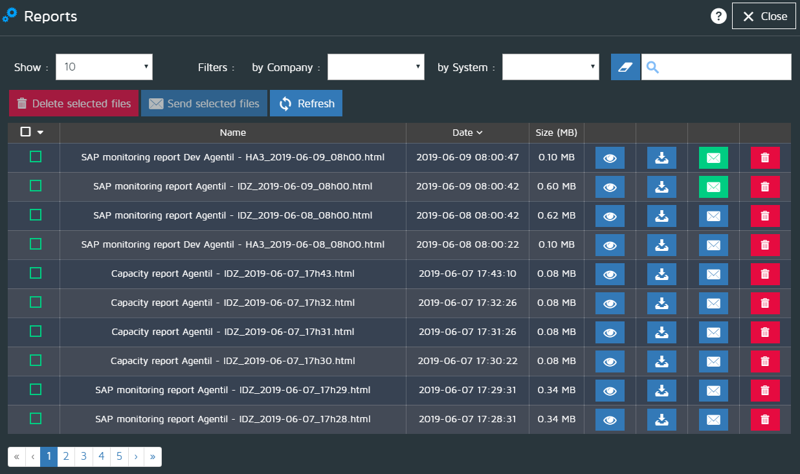Toggle the select-all checkbox in table header
Image resolution: width=800 pixels, height=474 pixels.
(26, 132)
